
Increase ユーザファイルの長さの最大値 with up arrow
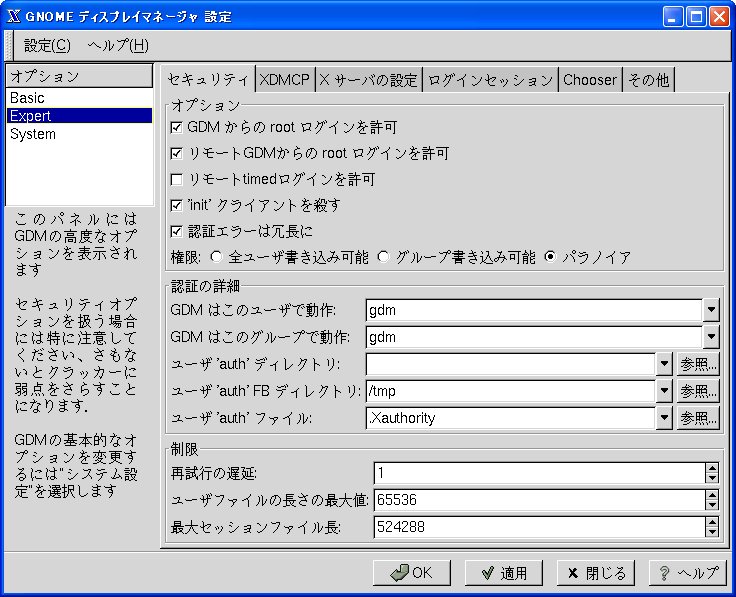pyautogui.click(x=712, y=495)
